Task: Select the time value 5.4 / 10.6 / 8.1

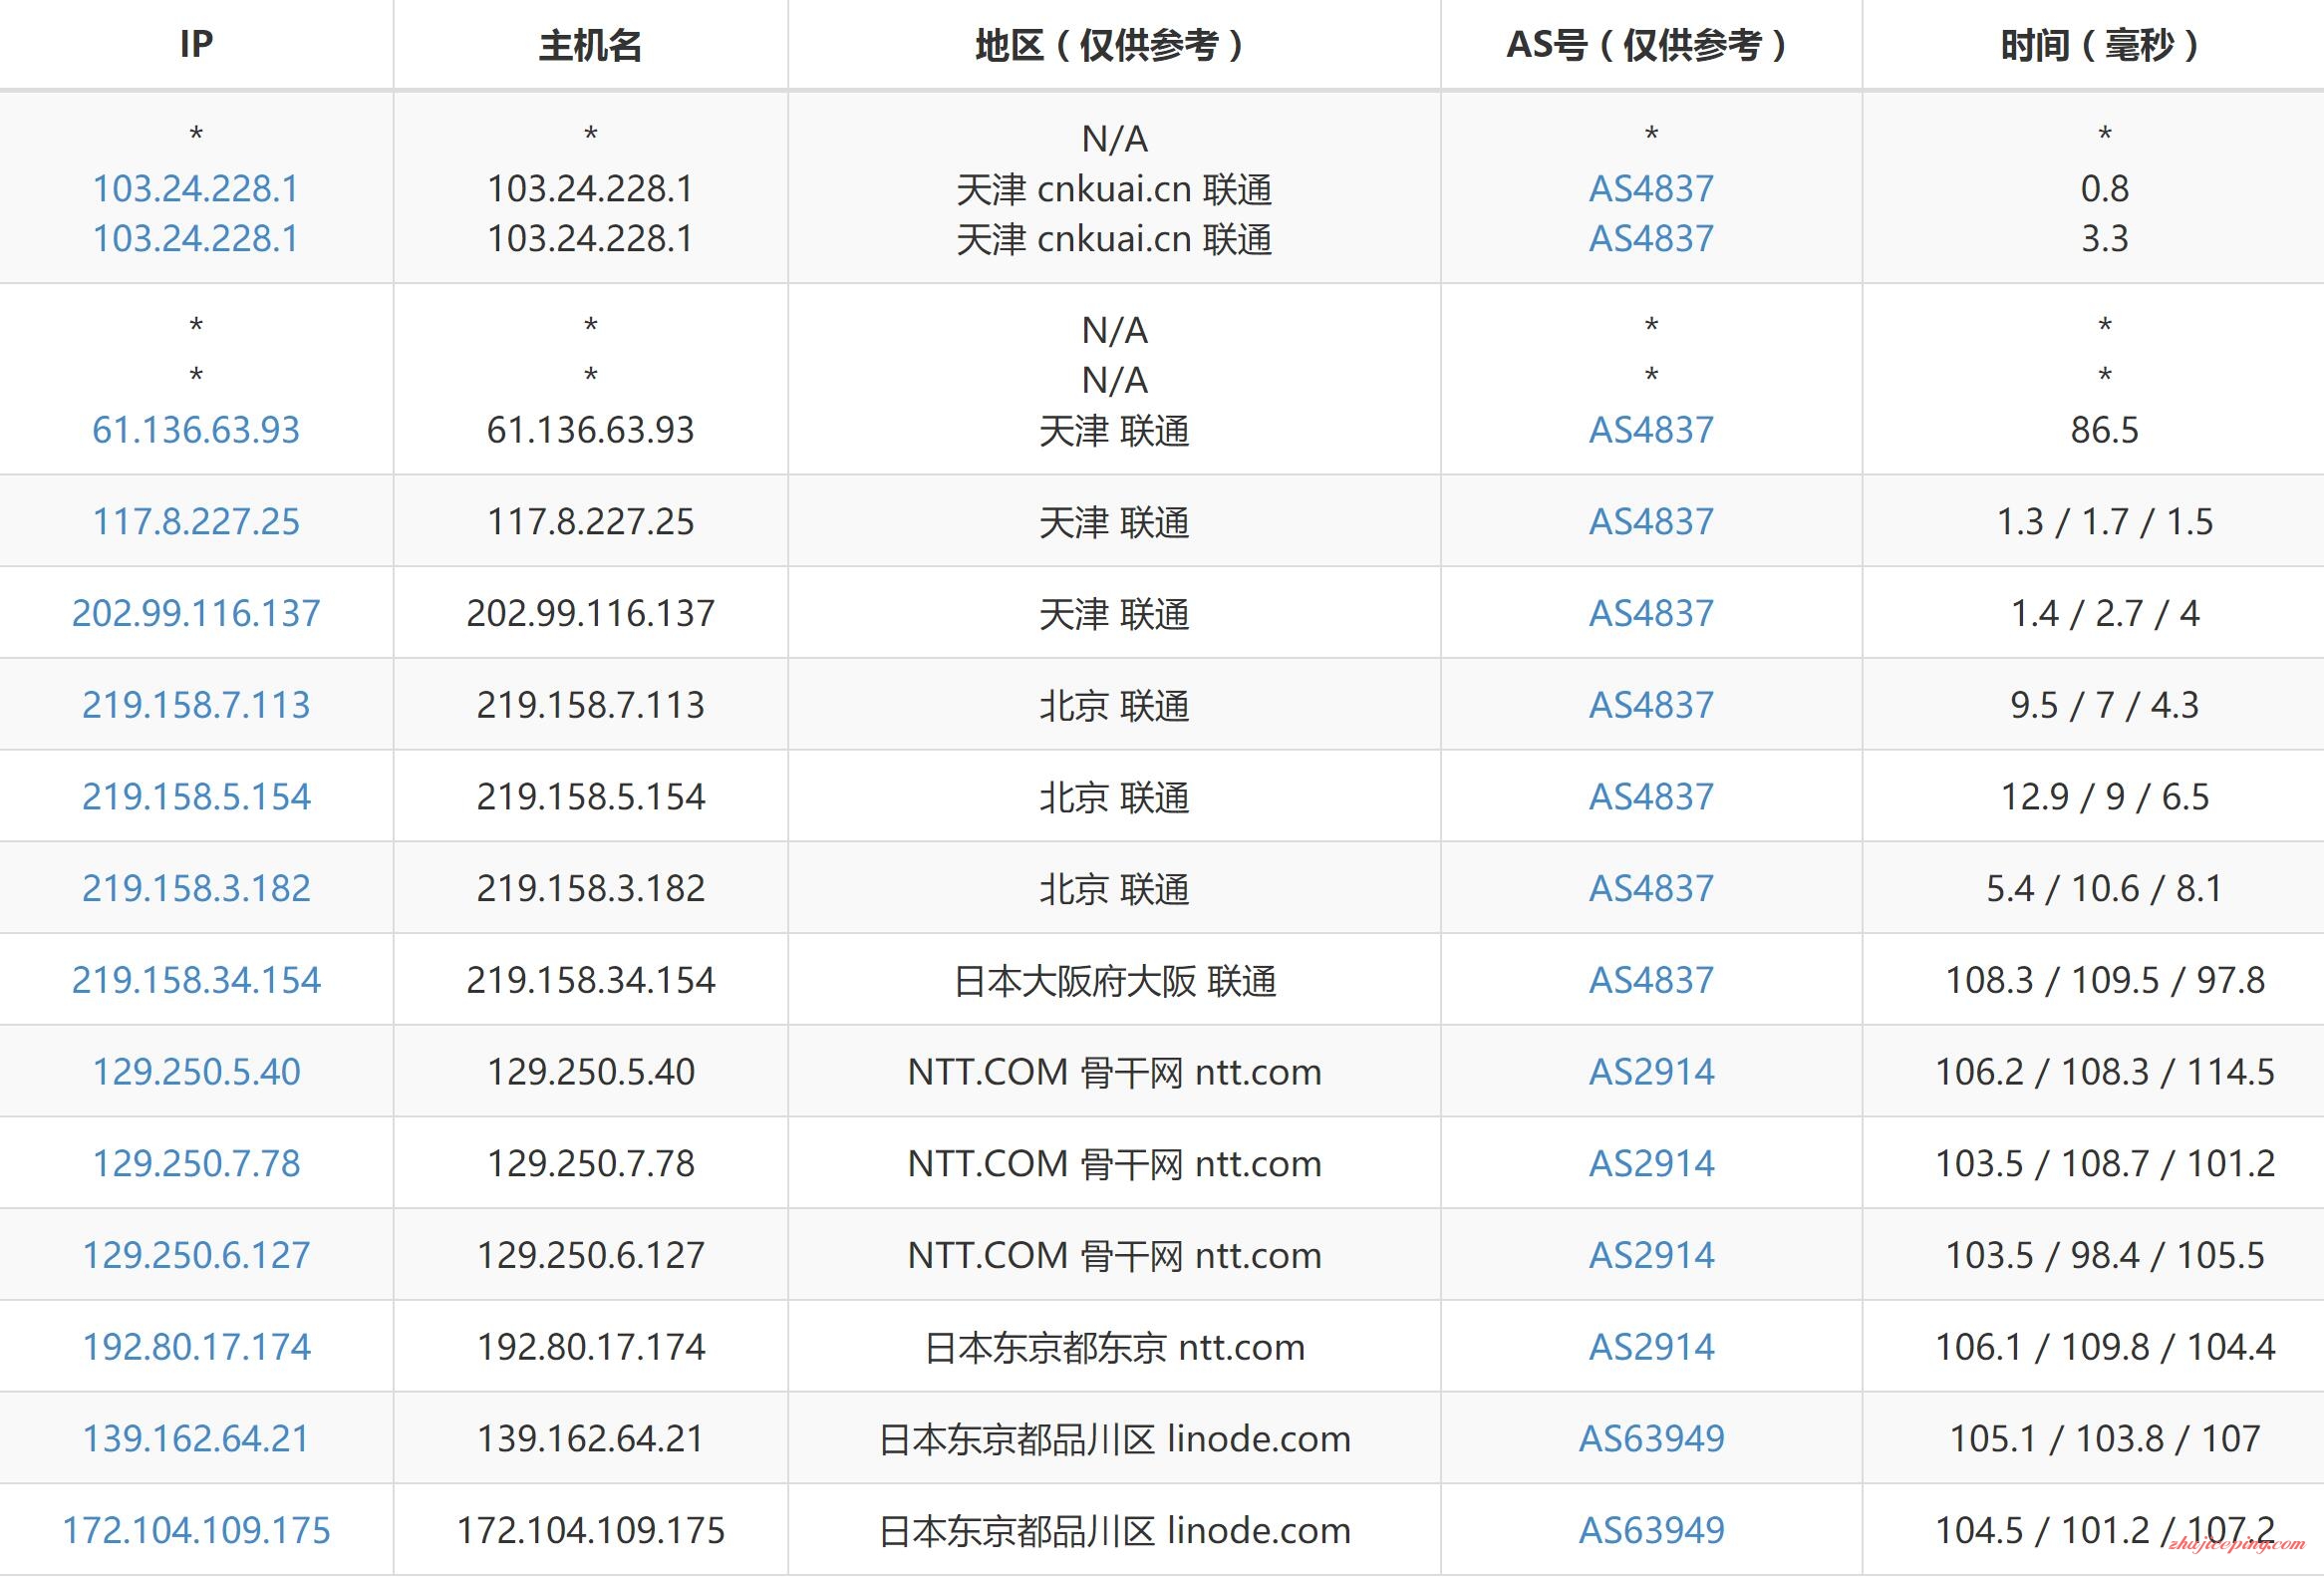Action: [2104, 888]
